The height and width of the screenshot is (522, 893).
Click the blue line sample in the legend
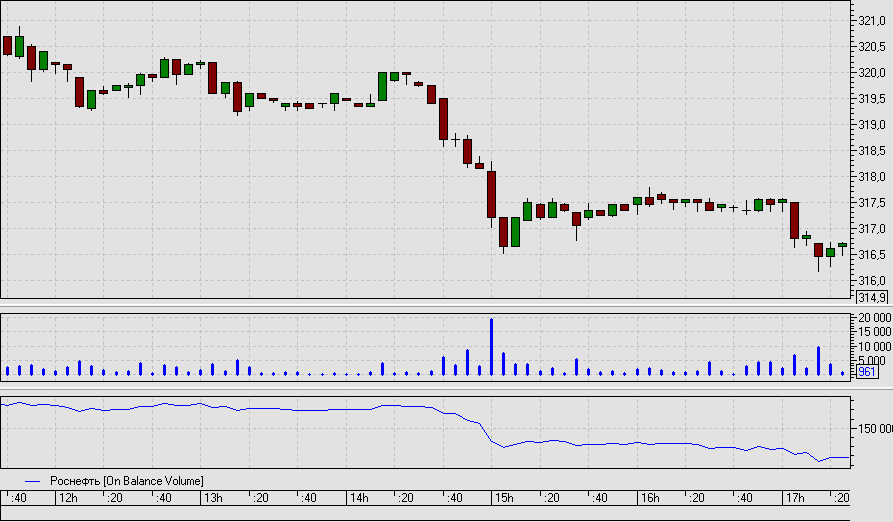32,482
